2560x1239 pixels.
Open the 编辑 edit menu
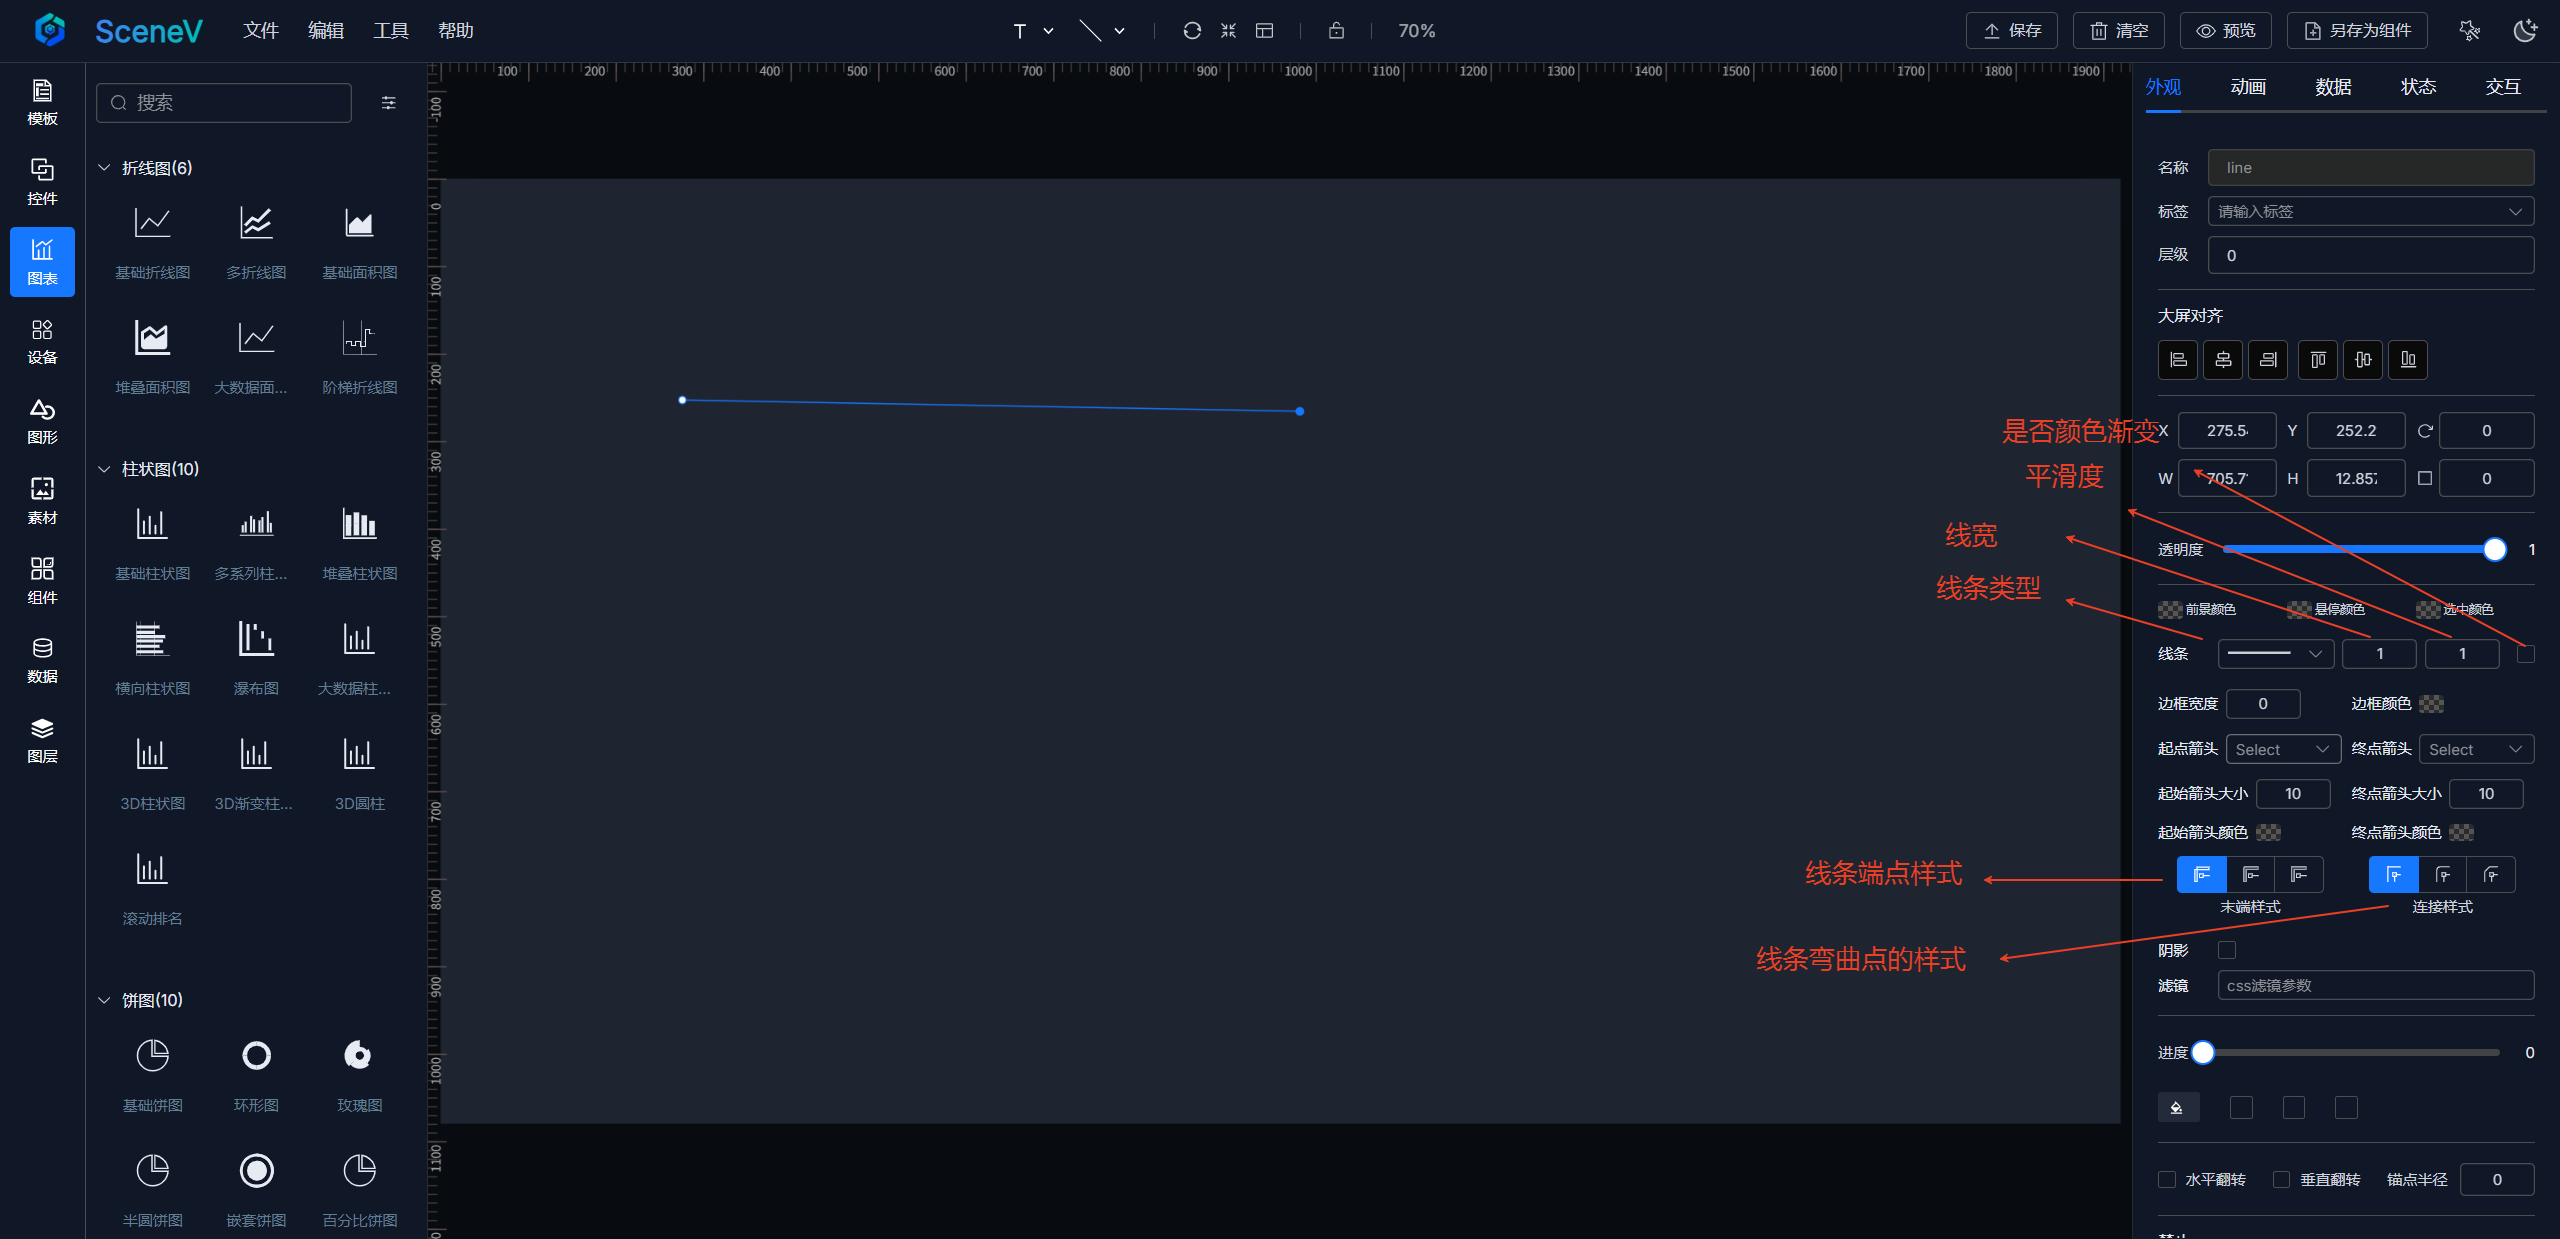pyautogui.click(x=325, y=31)
